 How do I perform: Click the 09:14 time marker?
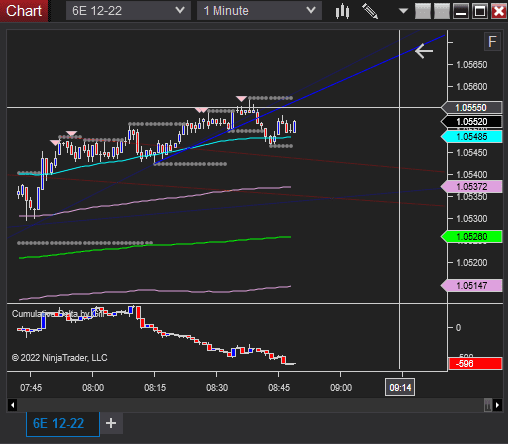(400, 387)
